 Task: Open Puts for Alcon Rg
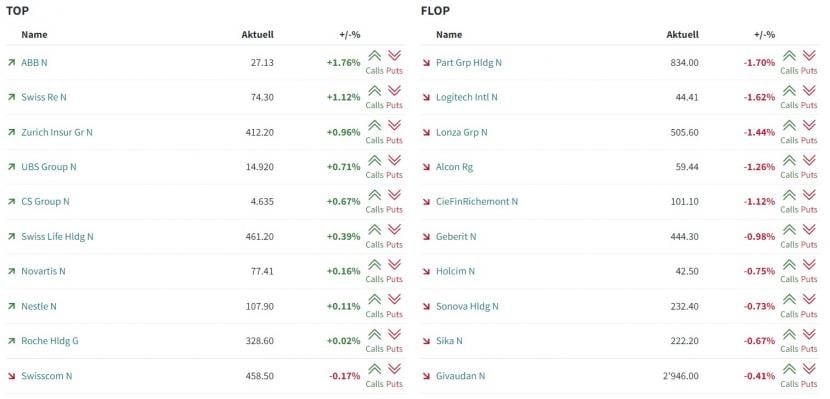(809, 167)
